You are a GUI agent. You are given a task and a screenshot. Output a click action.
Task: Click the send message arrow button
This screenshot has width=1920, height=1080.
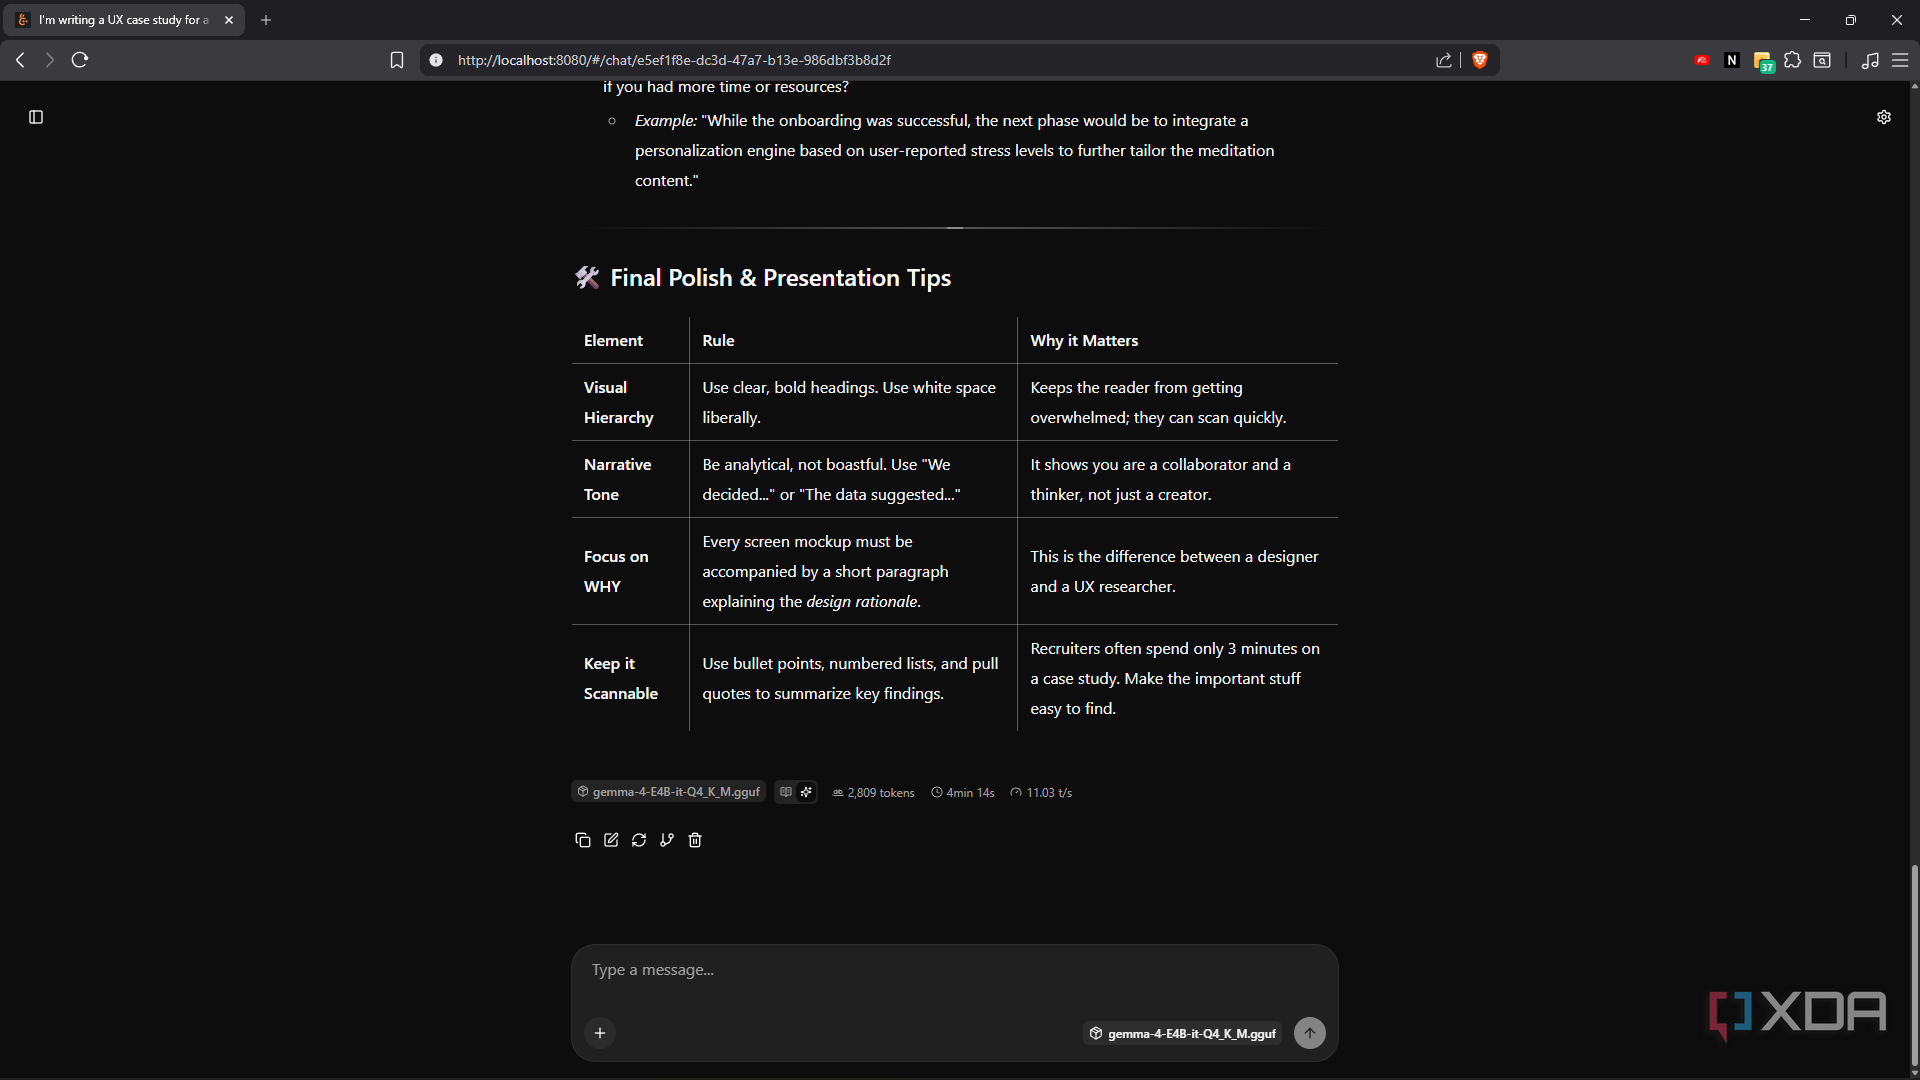coord(1310,1033)
